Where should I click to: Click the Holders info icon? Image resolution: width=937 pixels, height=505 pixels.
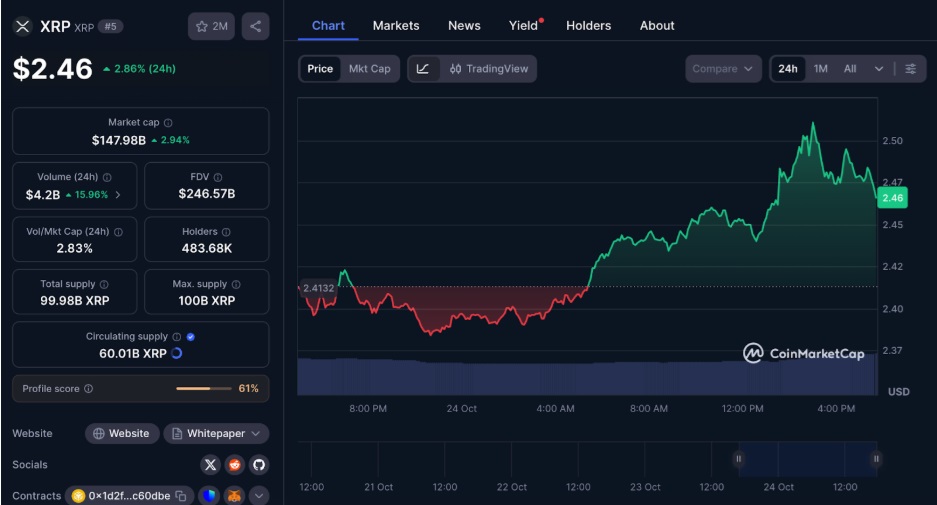point(226,232)
